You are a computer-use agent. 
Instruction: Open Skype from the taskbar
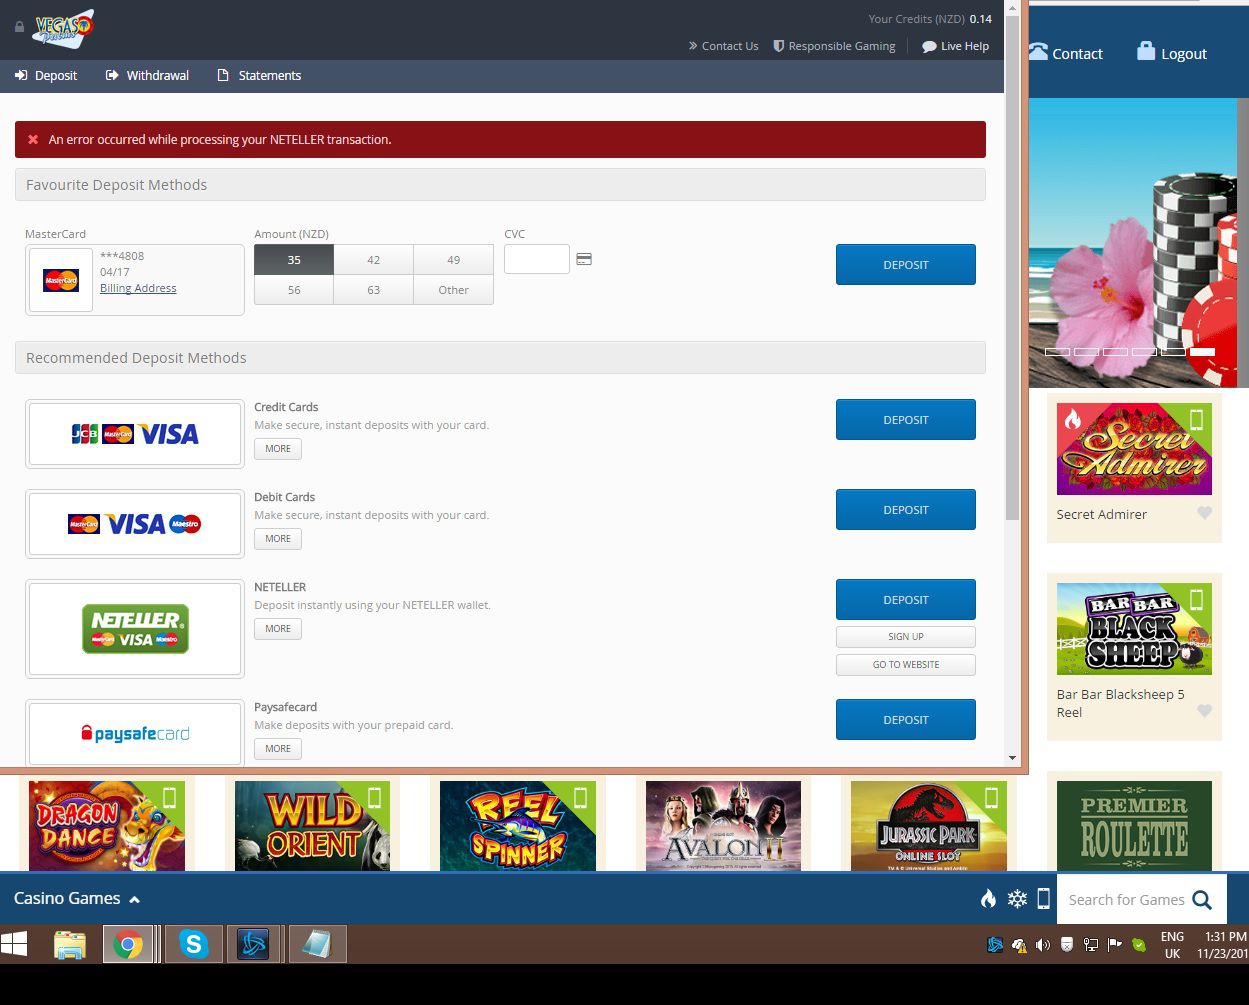pos(193,944)
